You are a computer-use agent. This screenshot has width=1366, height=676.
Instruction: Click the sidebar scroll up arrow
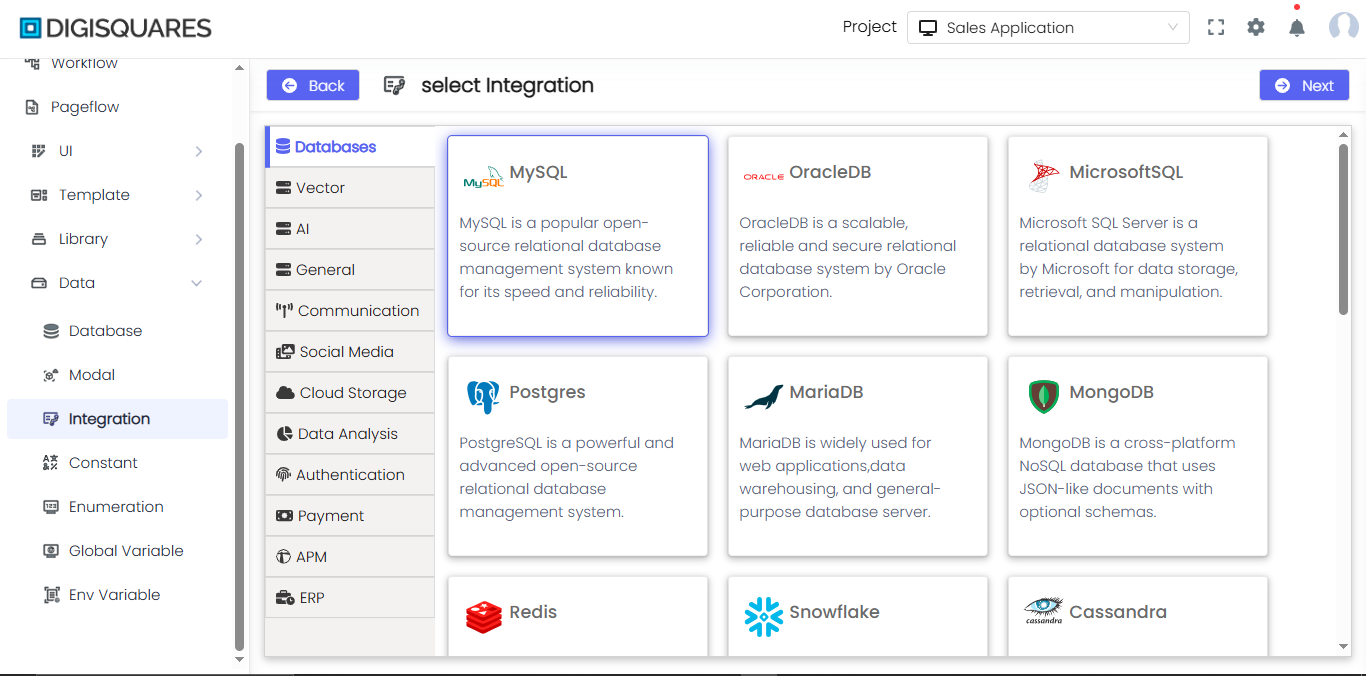[x=239, y=68]
